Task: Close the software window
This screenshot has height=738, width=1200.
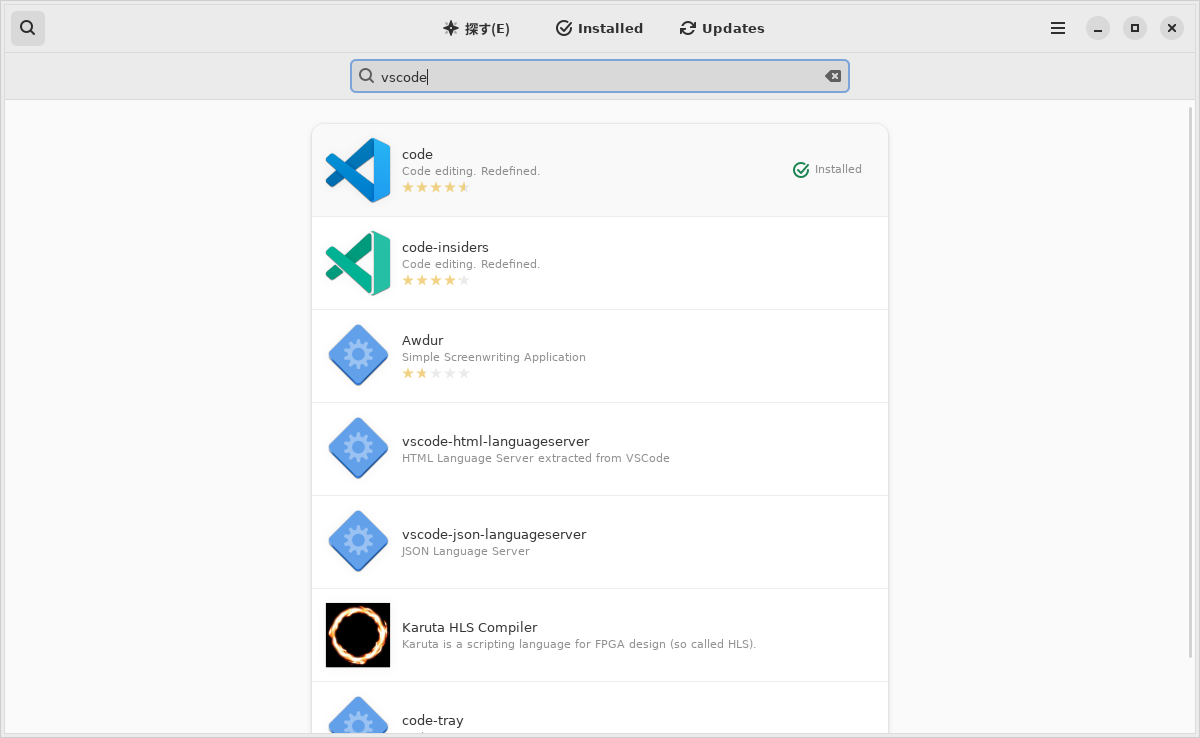Action: [1172, 28]
